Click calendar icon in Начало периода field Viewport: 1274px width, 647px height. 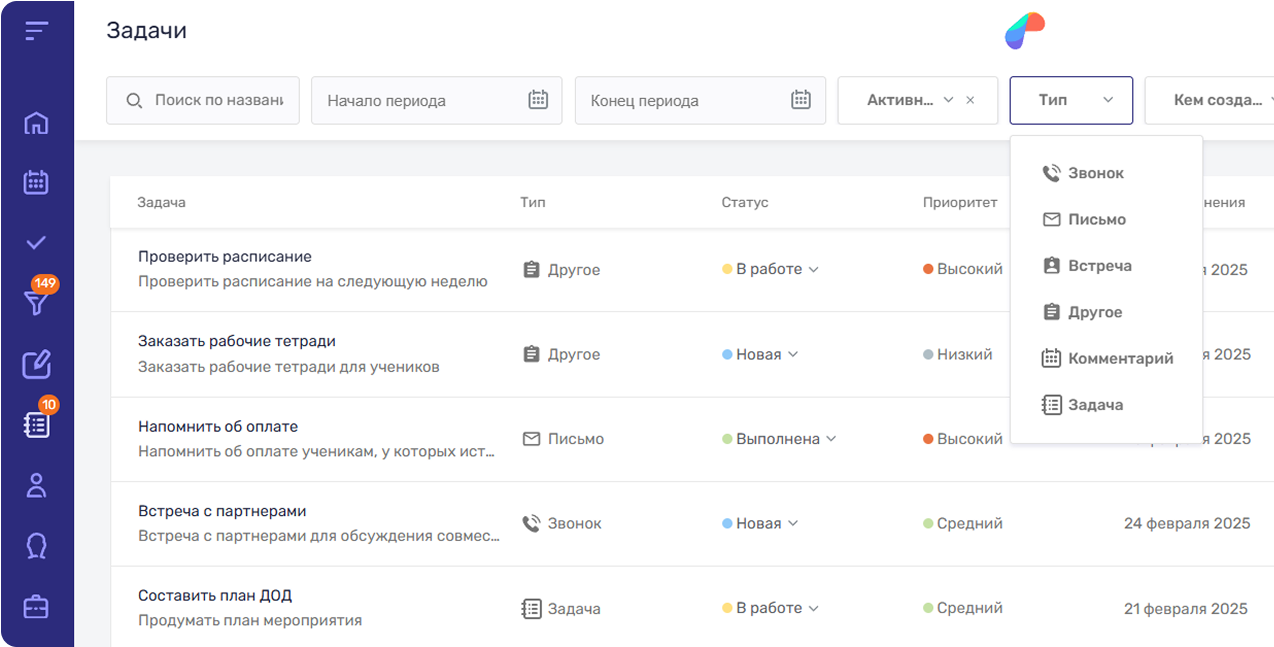[x=538, y=100]
